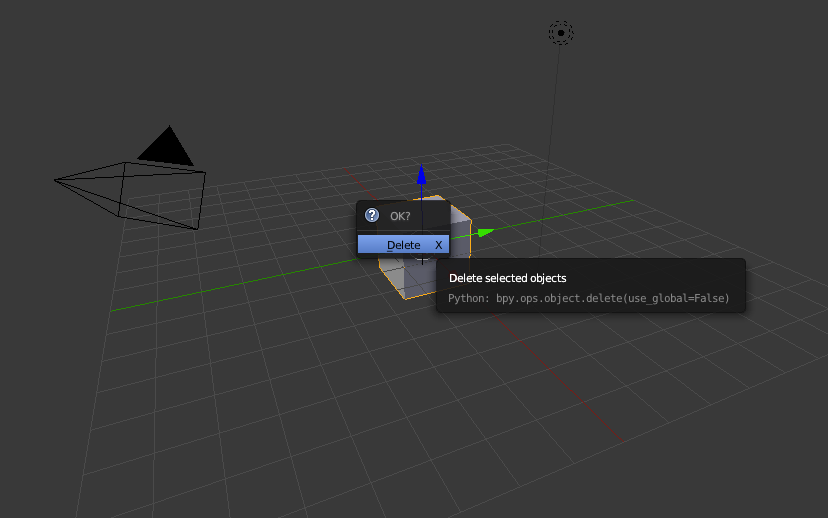Image resolution: width=828 pixels, height=518 pixels.
Task: Click the lamp's vertical drop line
Action: [550, 150]
